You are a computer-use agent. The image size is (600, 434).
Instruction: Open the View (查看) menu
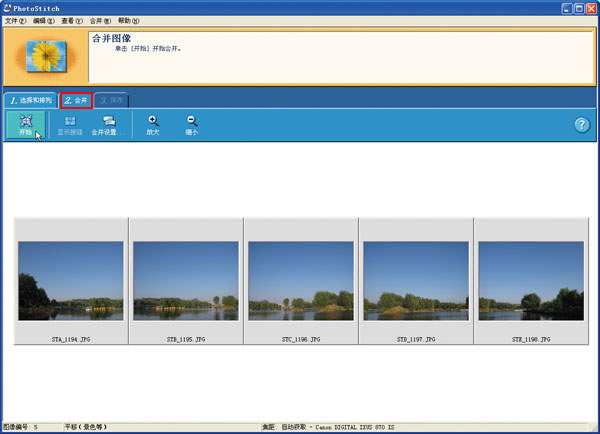[x=72, y=21]
